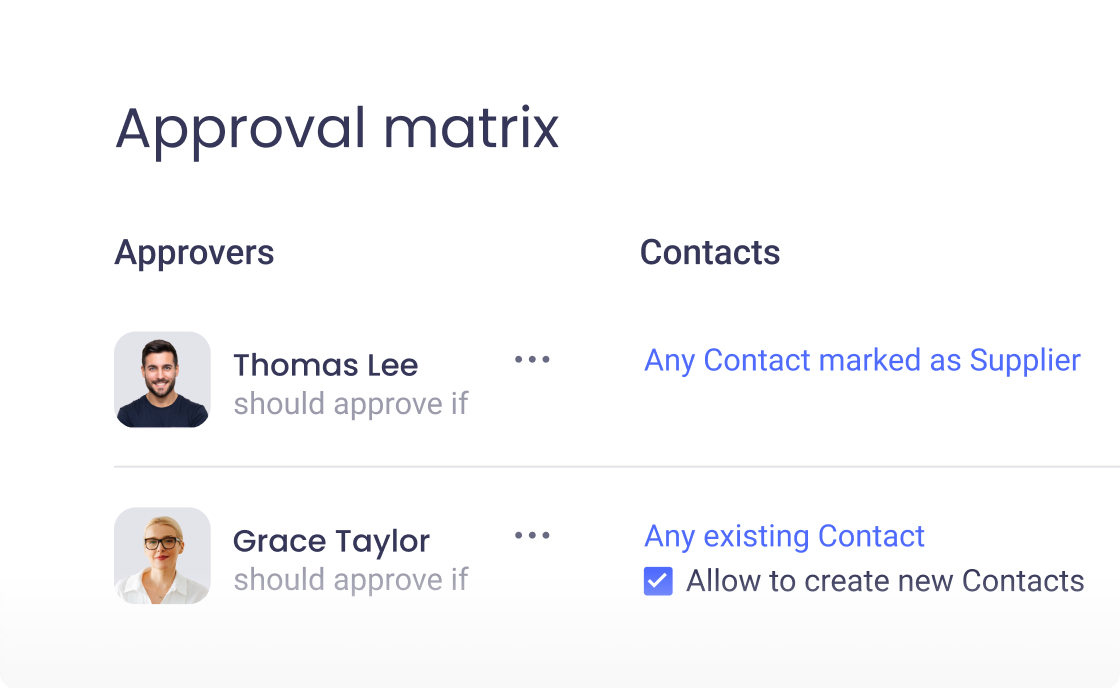Open the contact condition selector for Thomas Lee
The height and width of the screenshot is (689, 1120).
point(861,360)
